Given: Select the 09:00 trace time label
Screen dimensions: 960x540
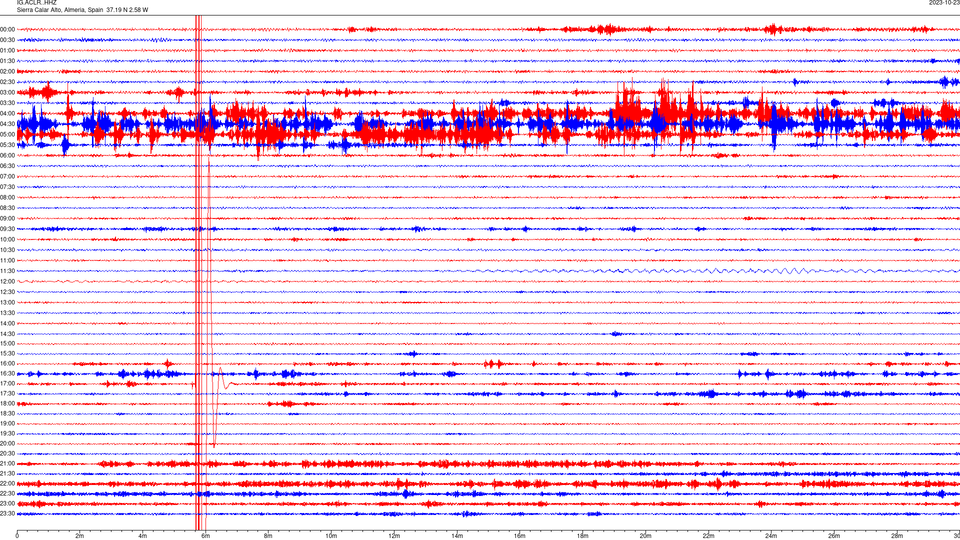Looking at the screenshot, I should pos(7,219).
